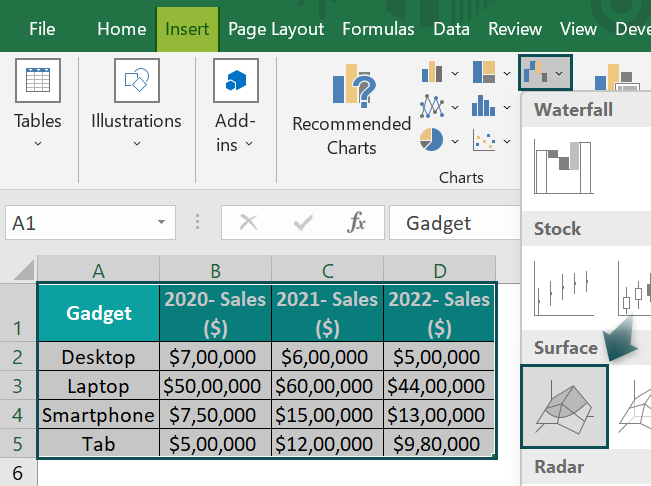Viewport: 651px width, 486px height.
Task: Cancel the formula bar entry
Action: point(249,222)
